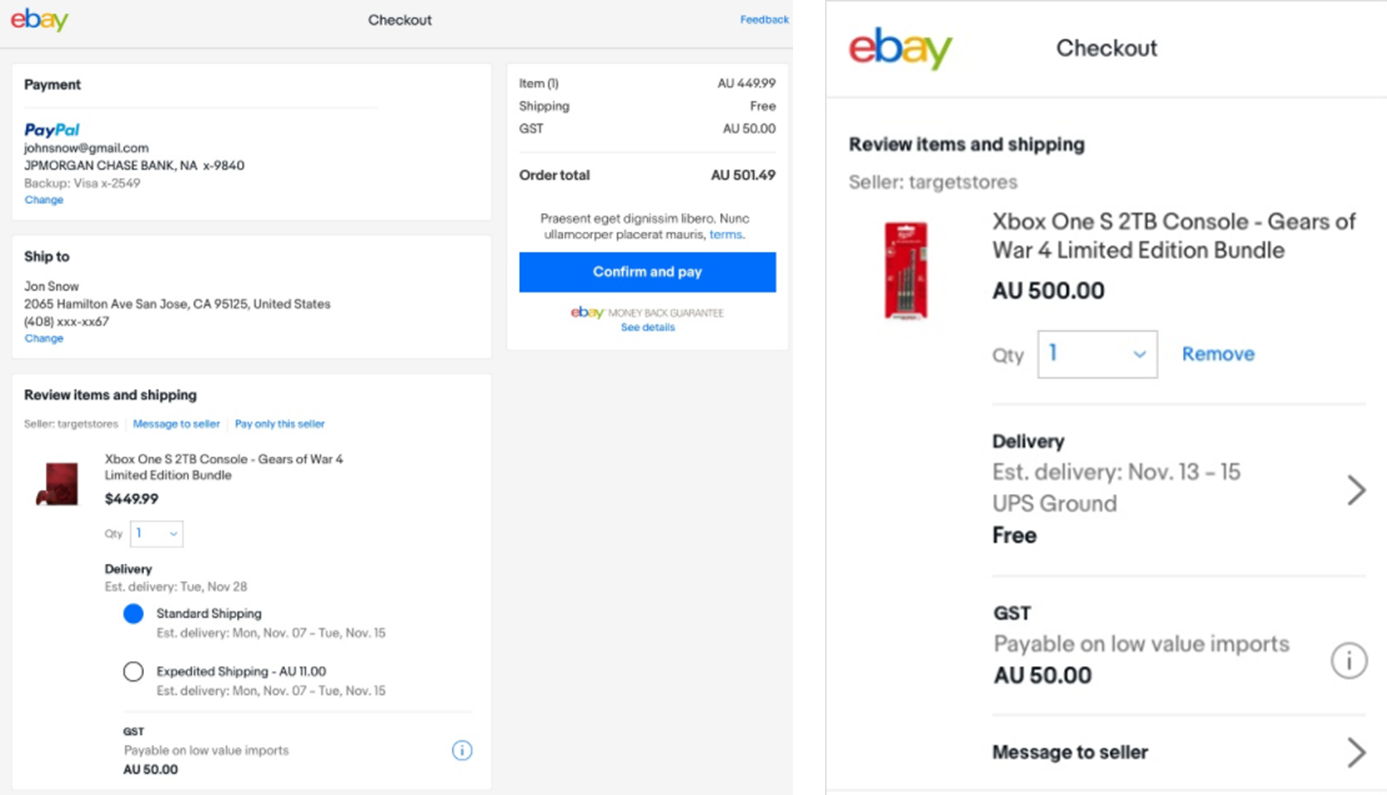Image resolution: width=1387 pixels, height=795 pixels.
Task: Click Pay only this seller link
Action: (x=280, y=424)
